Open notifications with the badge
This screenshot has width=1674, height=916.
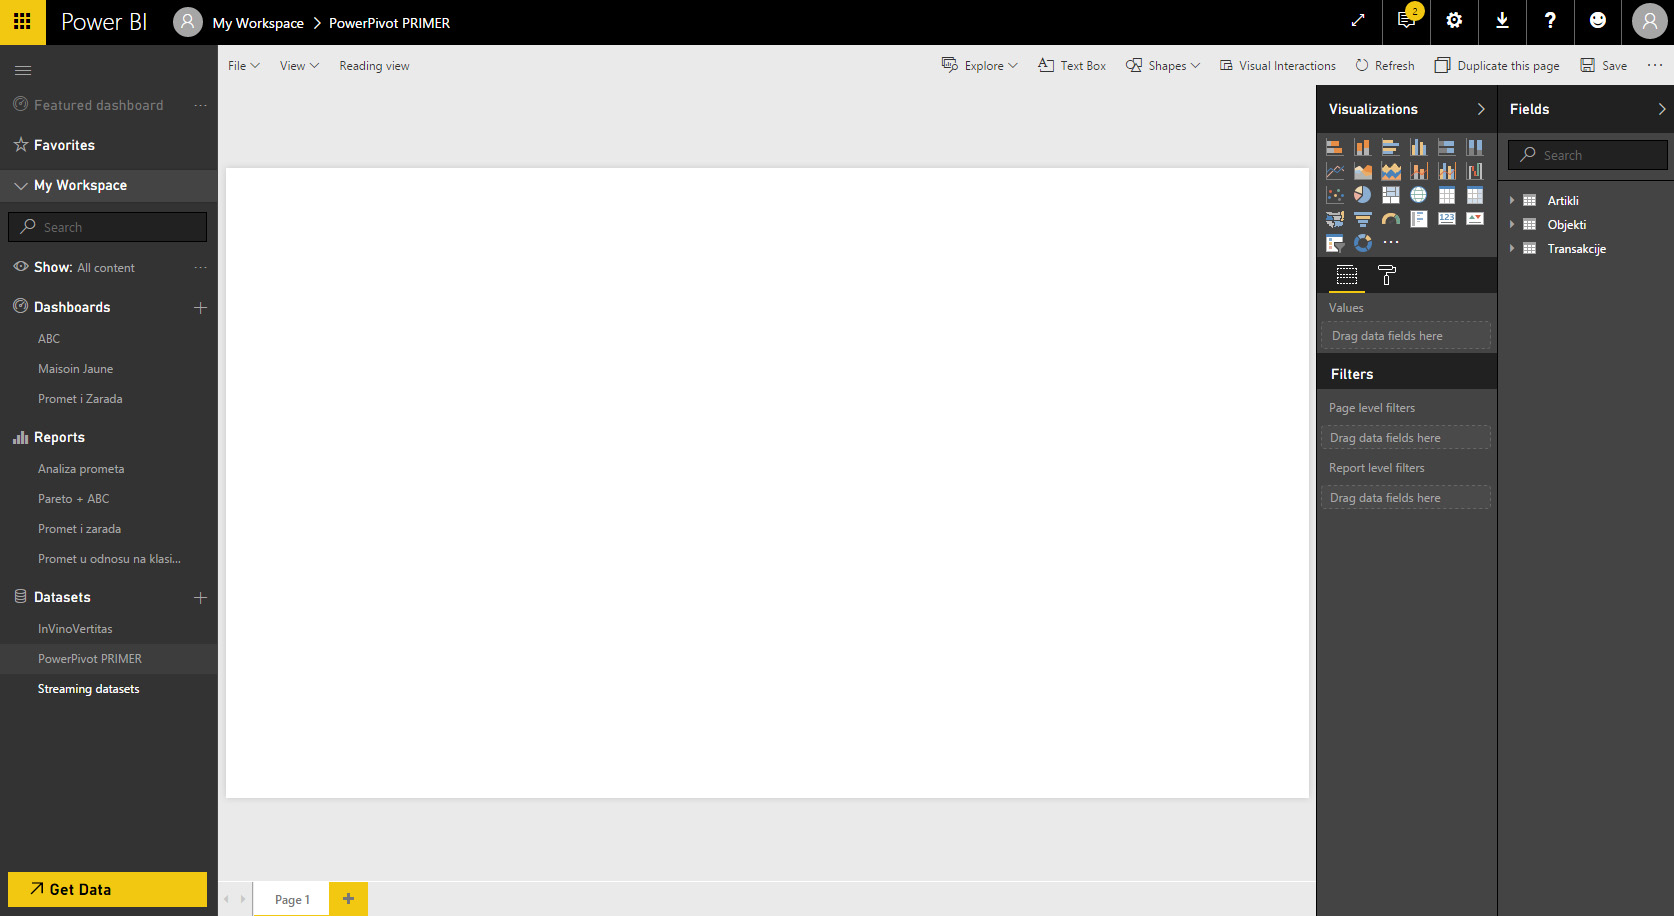pos(1406,21)
